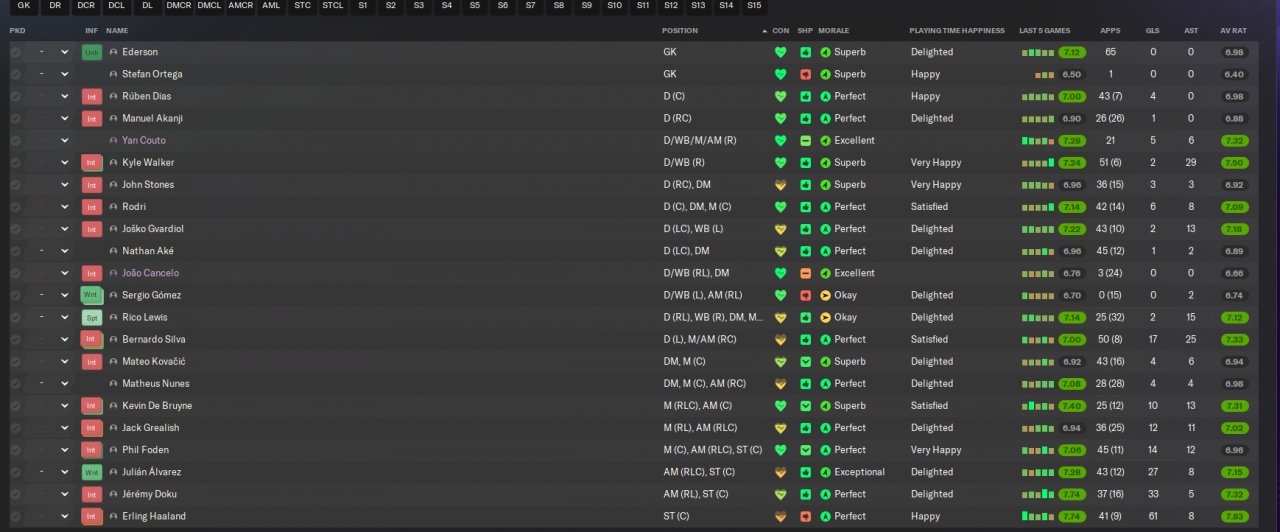Click Erling Haaland's 7.83 average rating pill
The width and height of the screenshot is (1280, 532).
pos(1234,516)
